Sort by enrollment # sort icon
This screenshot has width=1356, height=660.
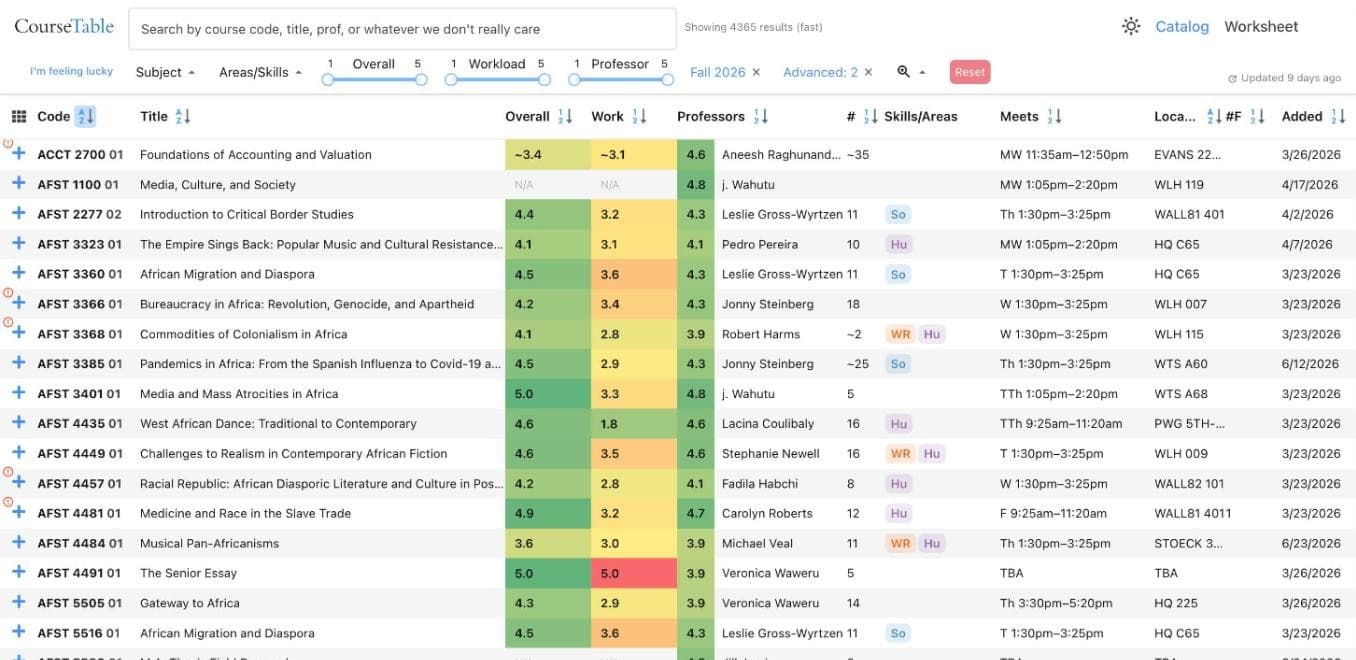click(x=870, y=117)
